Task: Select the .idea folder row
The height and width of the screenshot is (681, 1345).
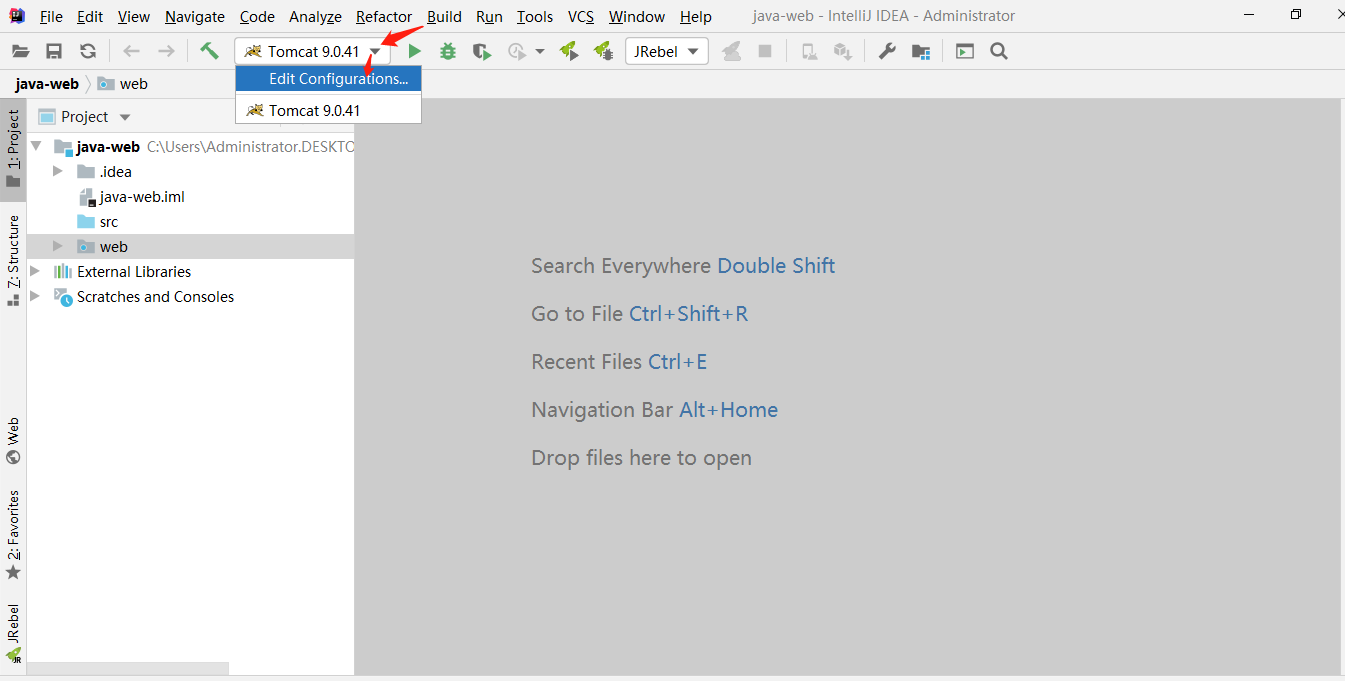Action: [x=190, y=171]
